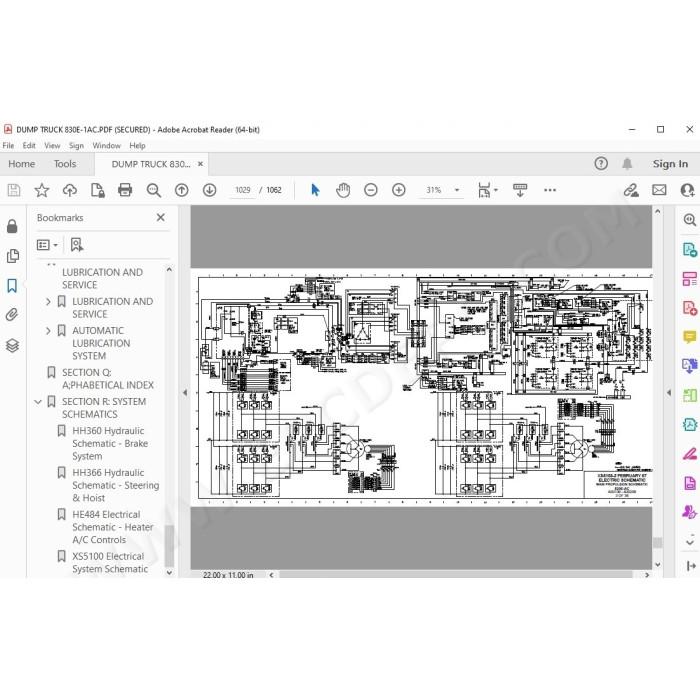
Task: Expand AUTOMATIC LUBRICATION SYSTEM bookmark
Action: click(48, 331)
